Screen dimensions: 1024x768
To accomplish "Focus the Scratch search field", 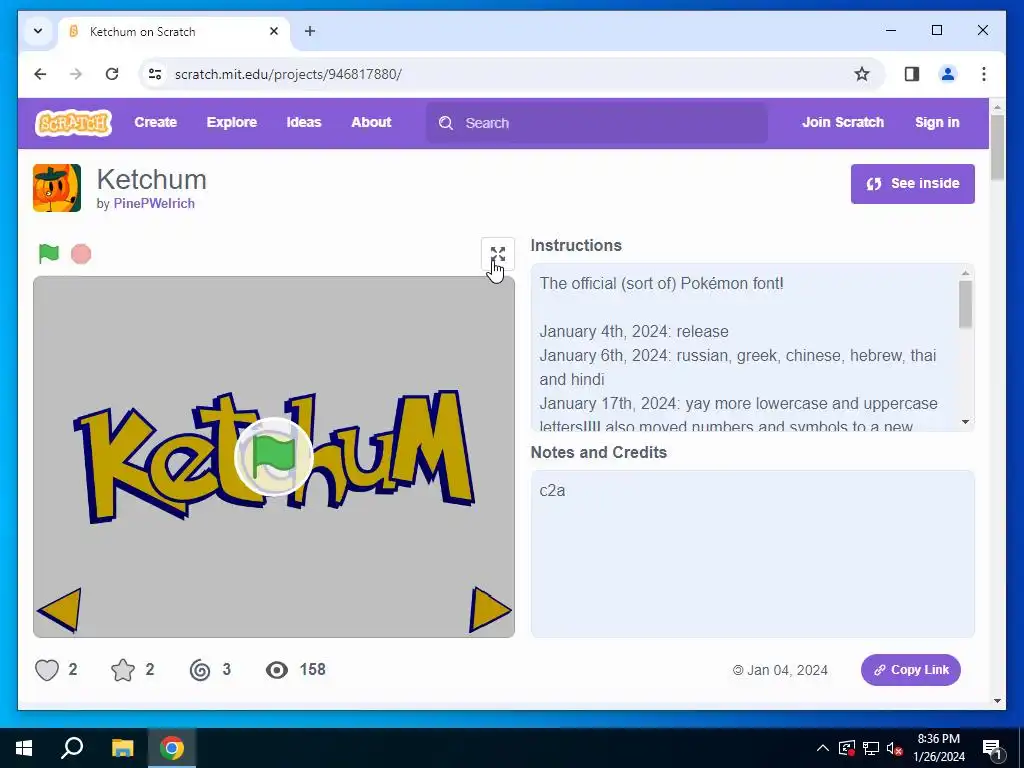I will tap(597, 123).
